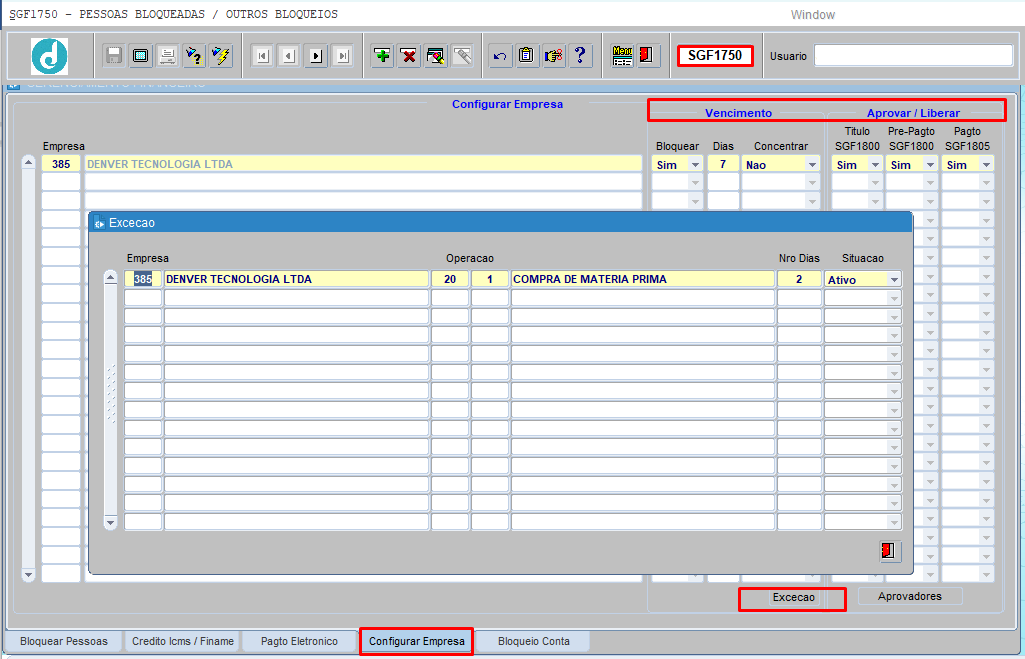Go to next record with arrow icon
The height and width of the screenshot is (659, 1025).
pyautogui.click(x=316, y=56)
